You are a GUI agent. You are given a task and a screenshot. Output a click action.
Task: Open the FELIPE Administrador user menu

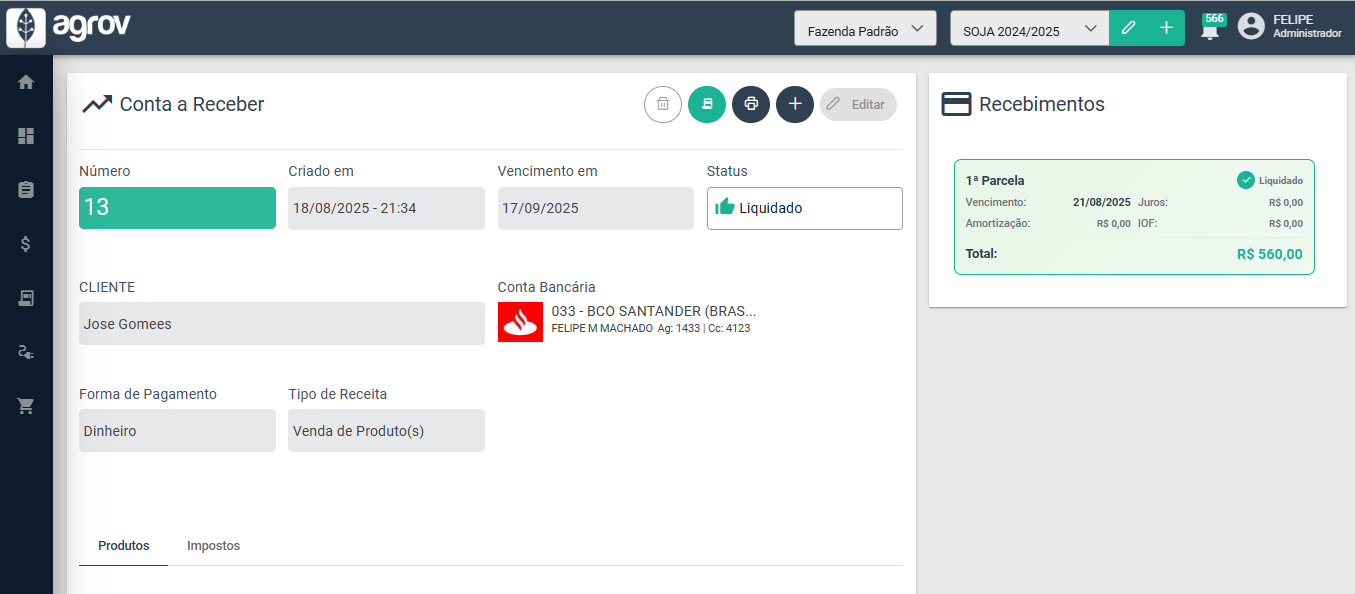click(x=1290, y=27)
